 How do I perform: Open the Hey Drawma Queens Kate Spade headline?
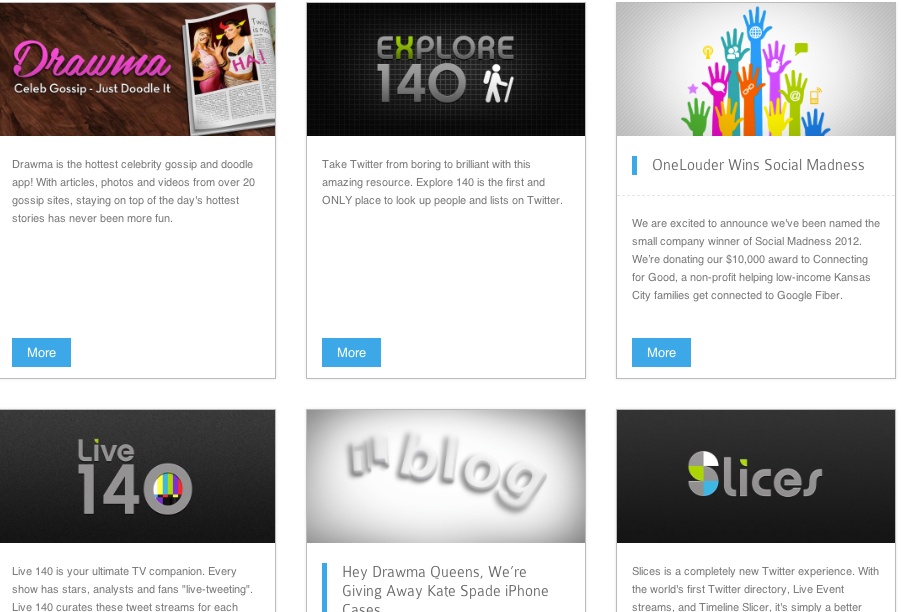click(x=445, y=588)
